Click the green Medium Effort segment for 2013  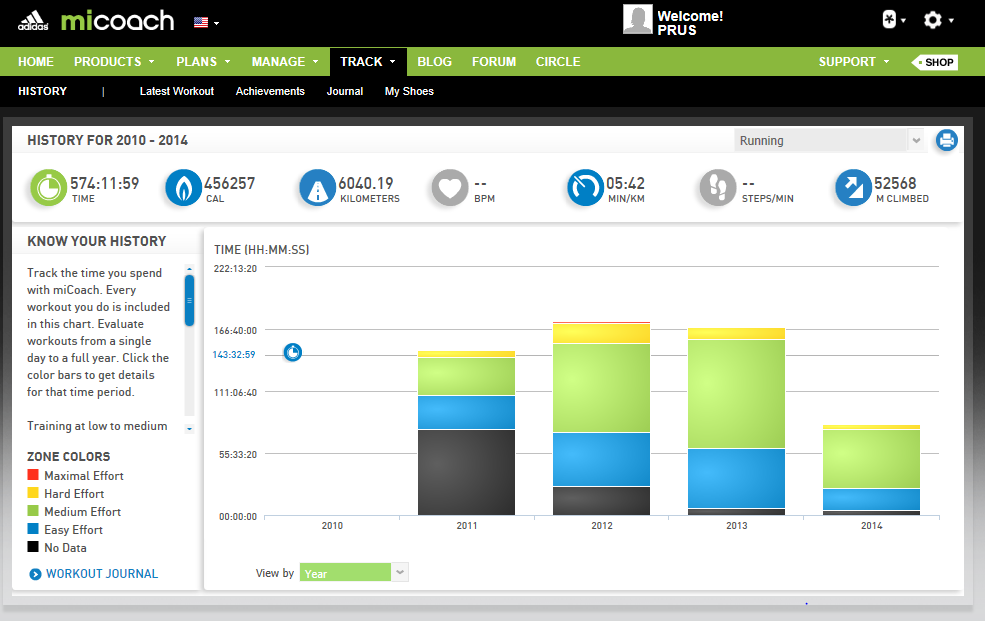(735, 393)
